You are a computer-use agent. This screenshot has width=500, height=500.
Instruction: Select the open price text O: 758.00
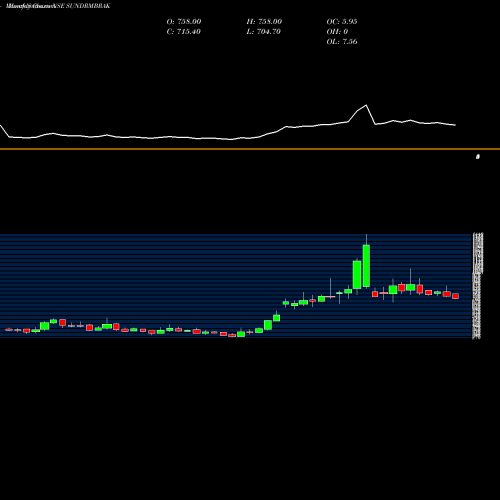click(x=184, y=22)
